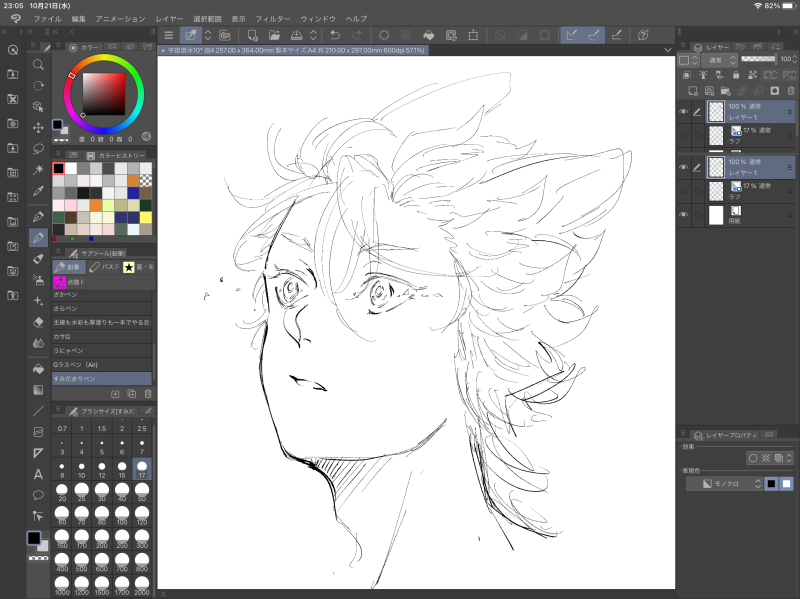Open the ウィンドウ menu
The height and width of the screenshot is (599, 800).
[x=317, y=19]
